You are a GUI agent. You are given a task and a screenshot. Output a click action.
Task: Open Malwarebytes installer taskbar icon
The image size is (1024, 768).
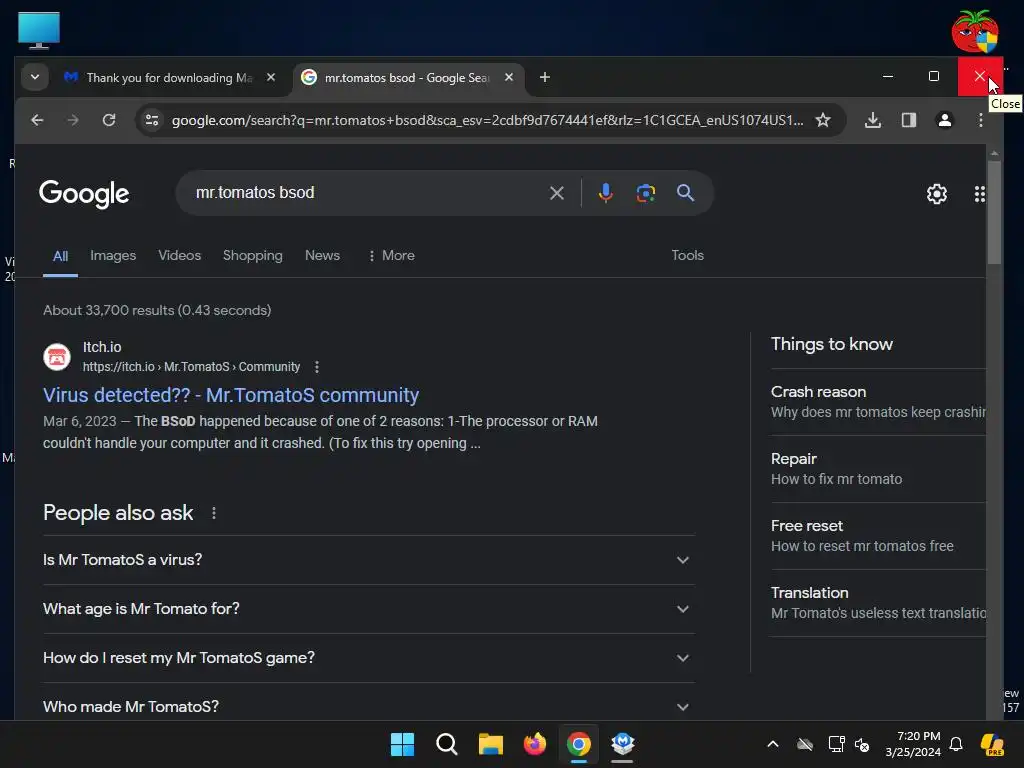(622, 744)
